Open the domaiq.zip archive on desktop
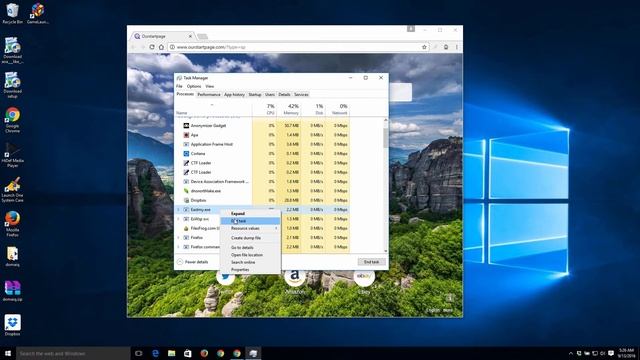This screenshot has height=360, width=640. 12,291
